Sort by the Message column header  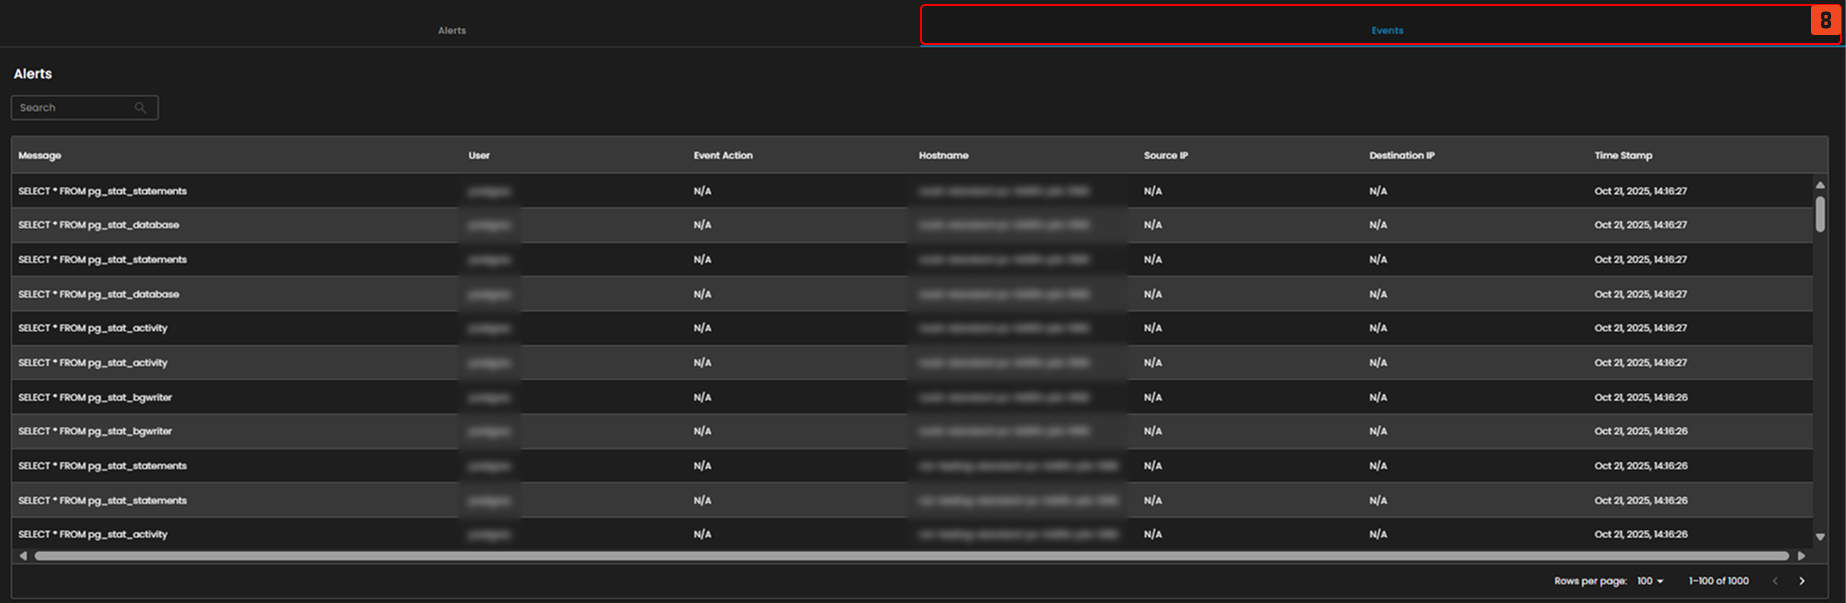tap(40, 156)
